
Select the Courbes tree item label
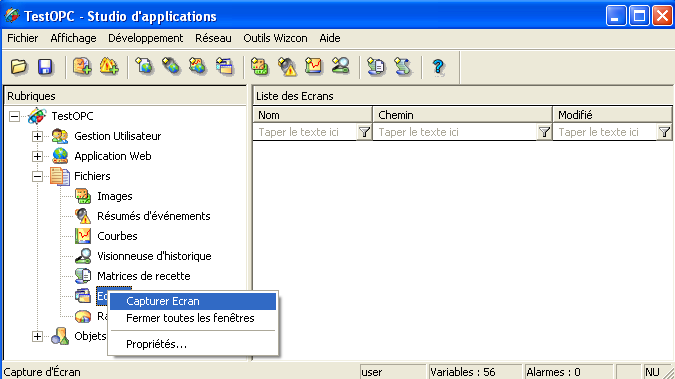coord(118,236)
